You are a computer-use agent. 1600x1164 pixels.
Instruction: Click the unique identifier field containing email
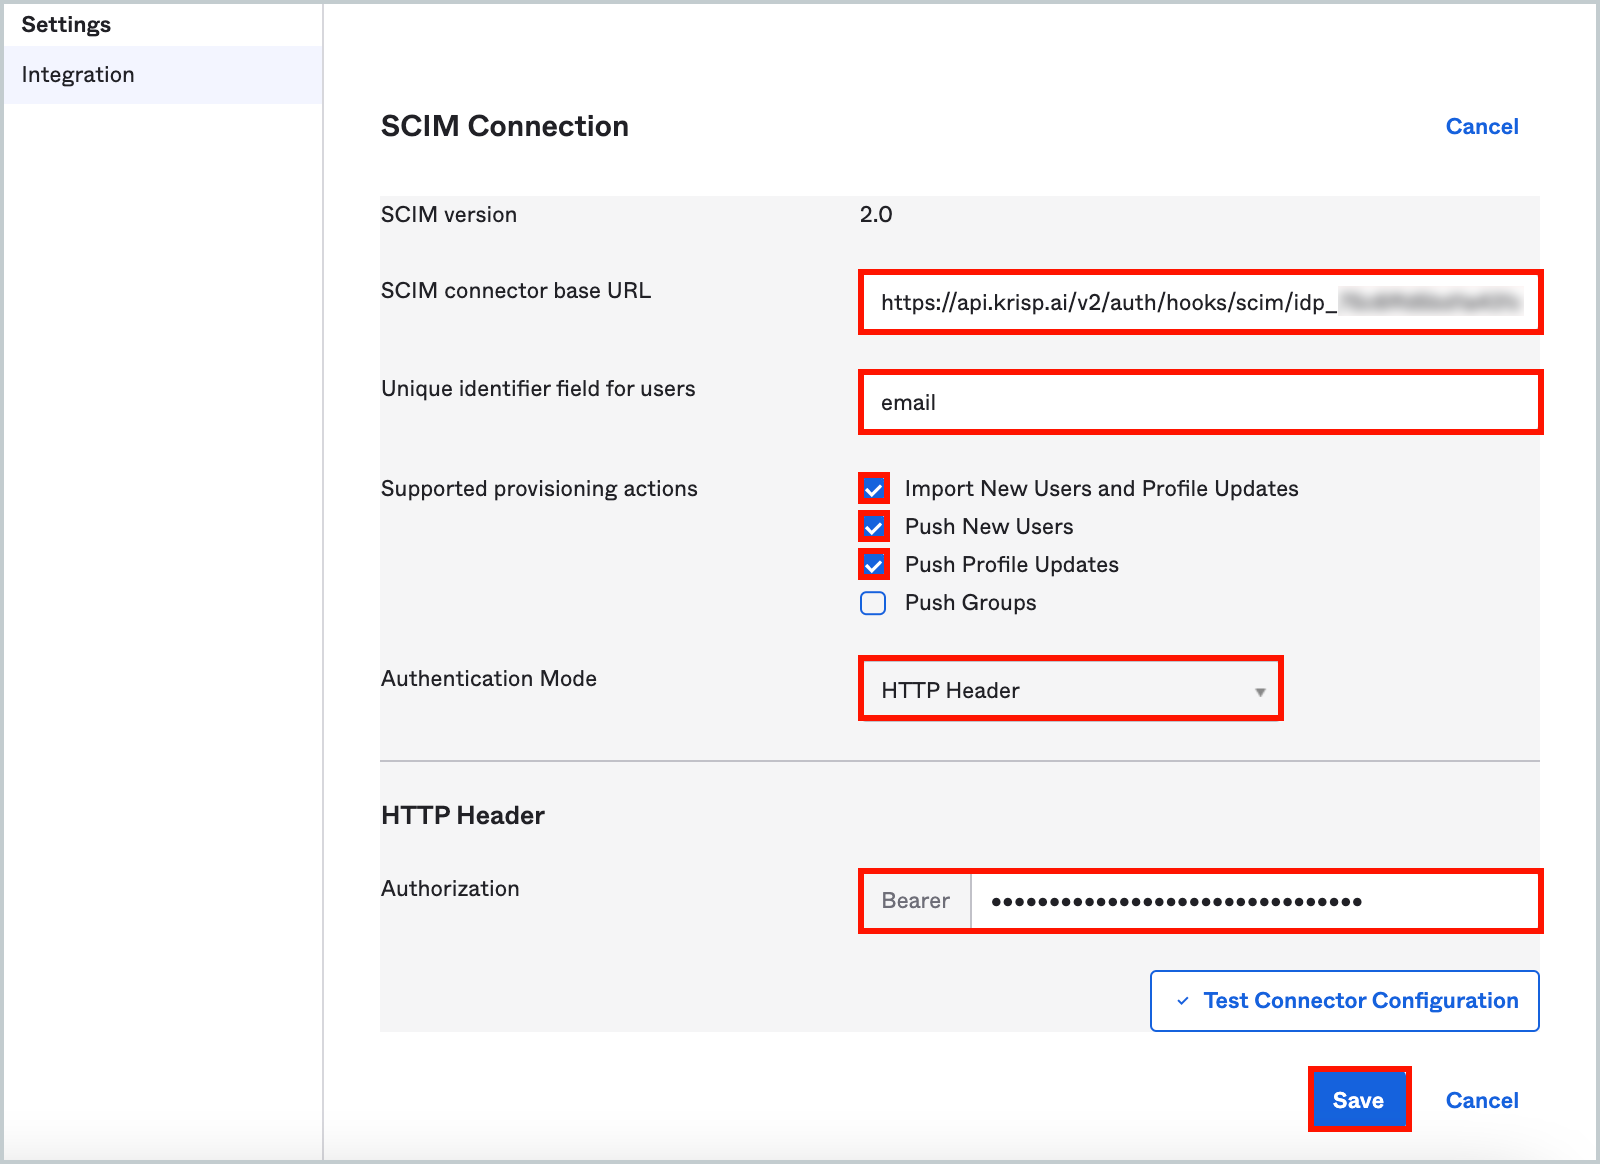[1199, 402]
